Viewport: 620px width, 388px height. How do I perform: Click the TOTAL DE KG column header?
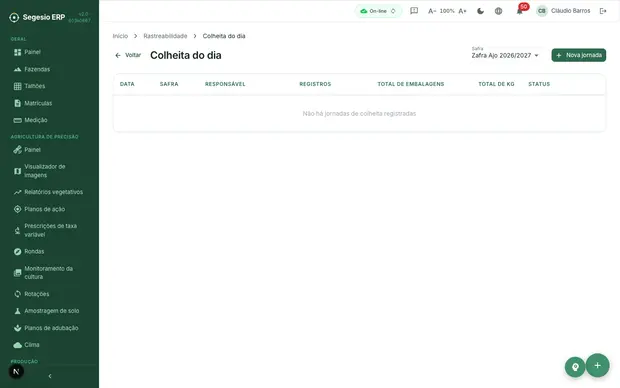click(496, 84)
